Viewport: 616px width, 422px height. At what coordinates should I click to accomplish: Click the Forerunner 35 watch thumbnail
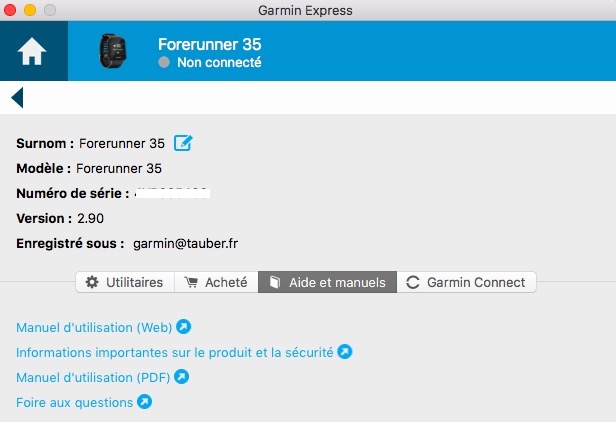click(113, 52)
